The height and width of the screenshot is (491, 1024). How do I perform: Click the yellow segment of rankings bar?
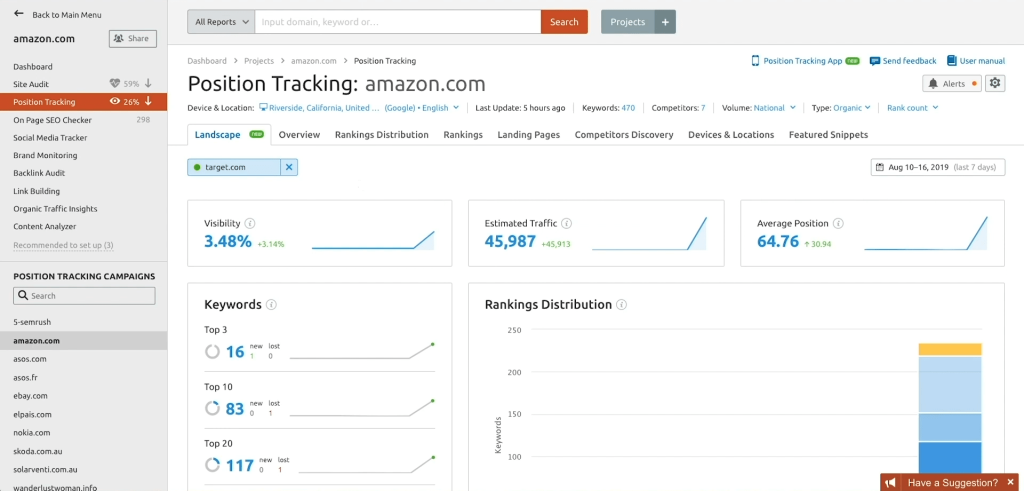pos(949,349)
